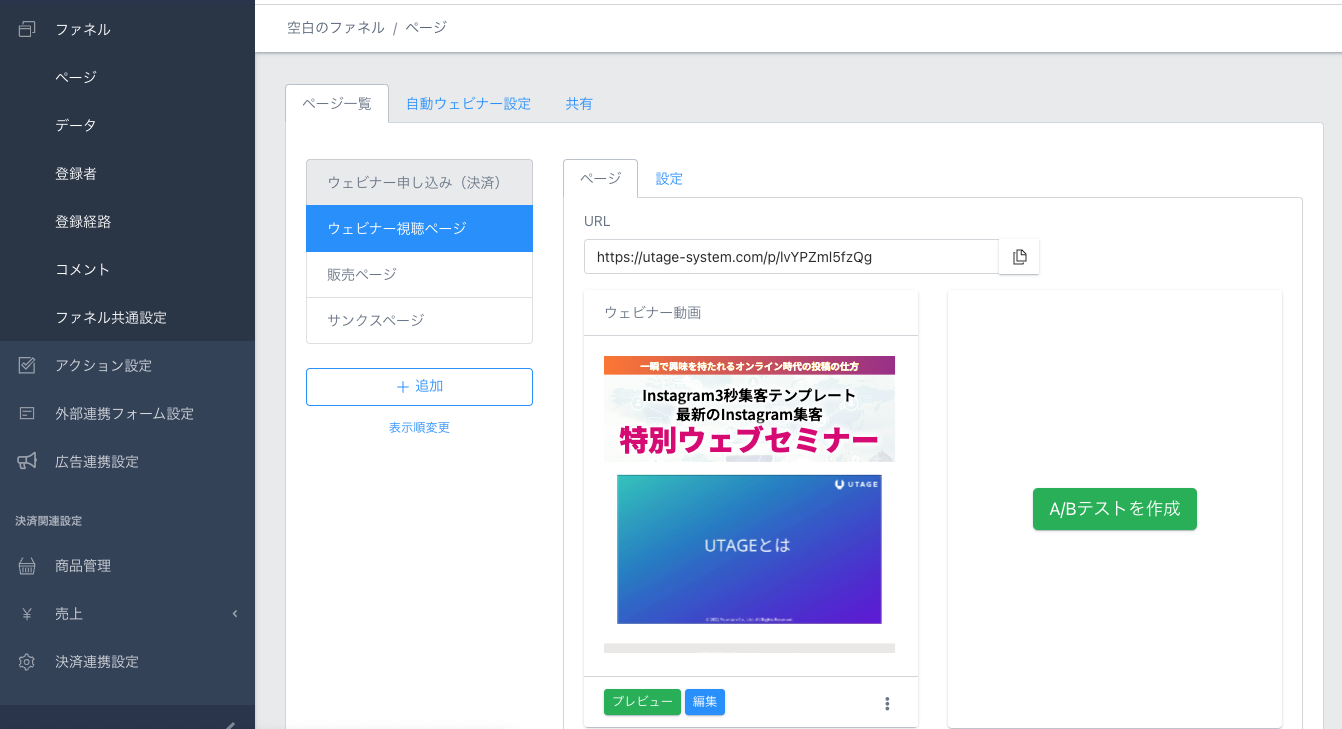Open the 共有 tab
Screen dimensions: 1342x729
pos(579,104)
